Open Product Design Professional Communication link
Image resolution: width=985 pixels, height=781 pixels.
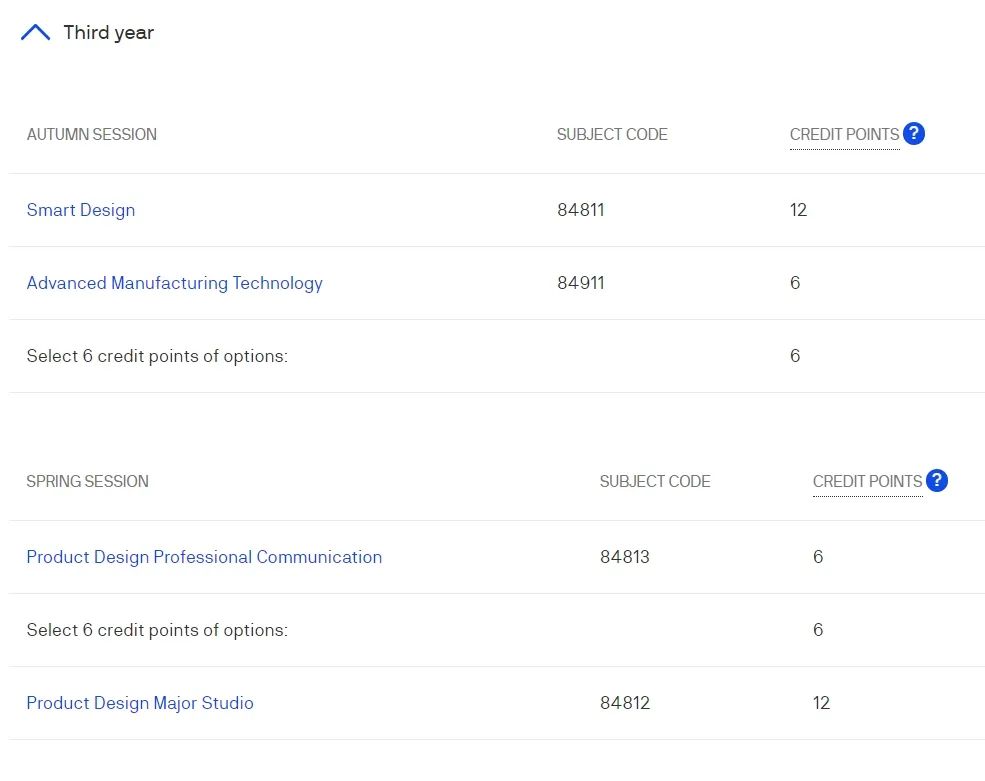click(204, 557)
